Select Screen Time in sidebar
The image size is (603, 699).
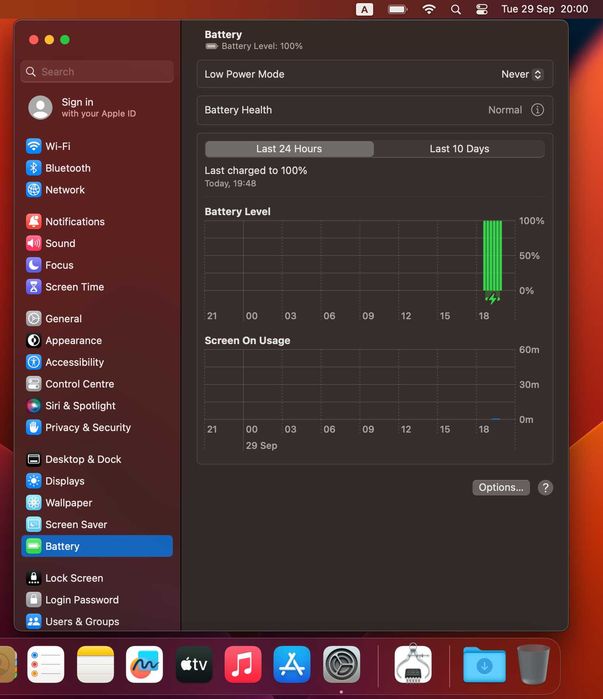point(97,287)
